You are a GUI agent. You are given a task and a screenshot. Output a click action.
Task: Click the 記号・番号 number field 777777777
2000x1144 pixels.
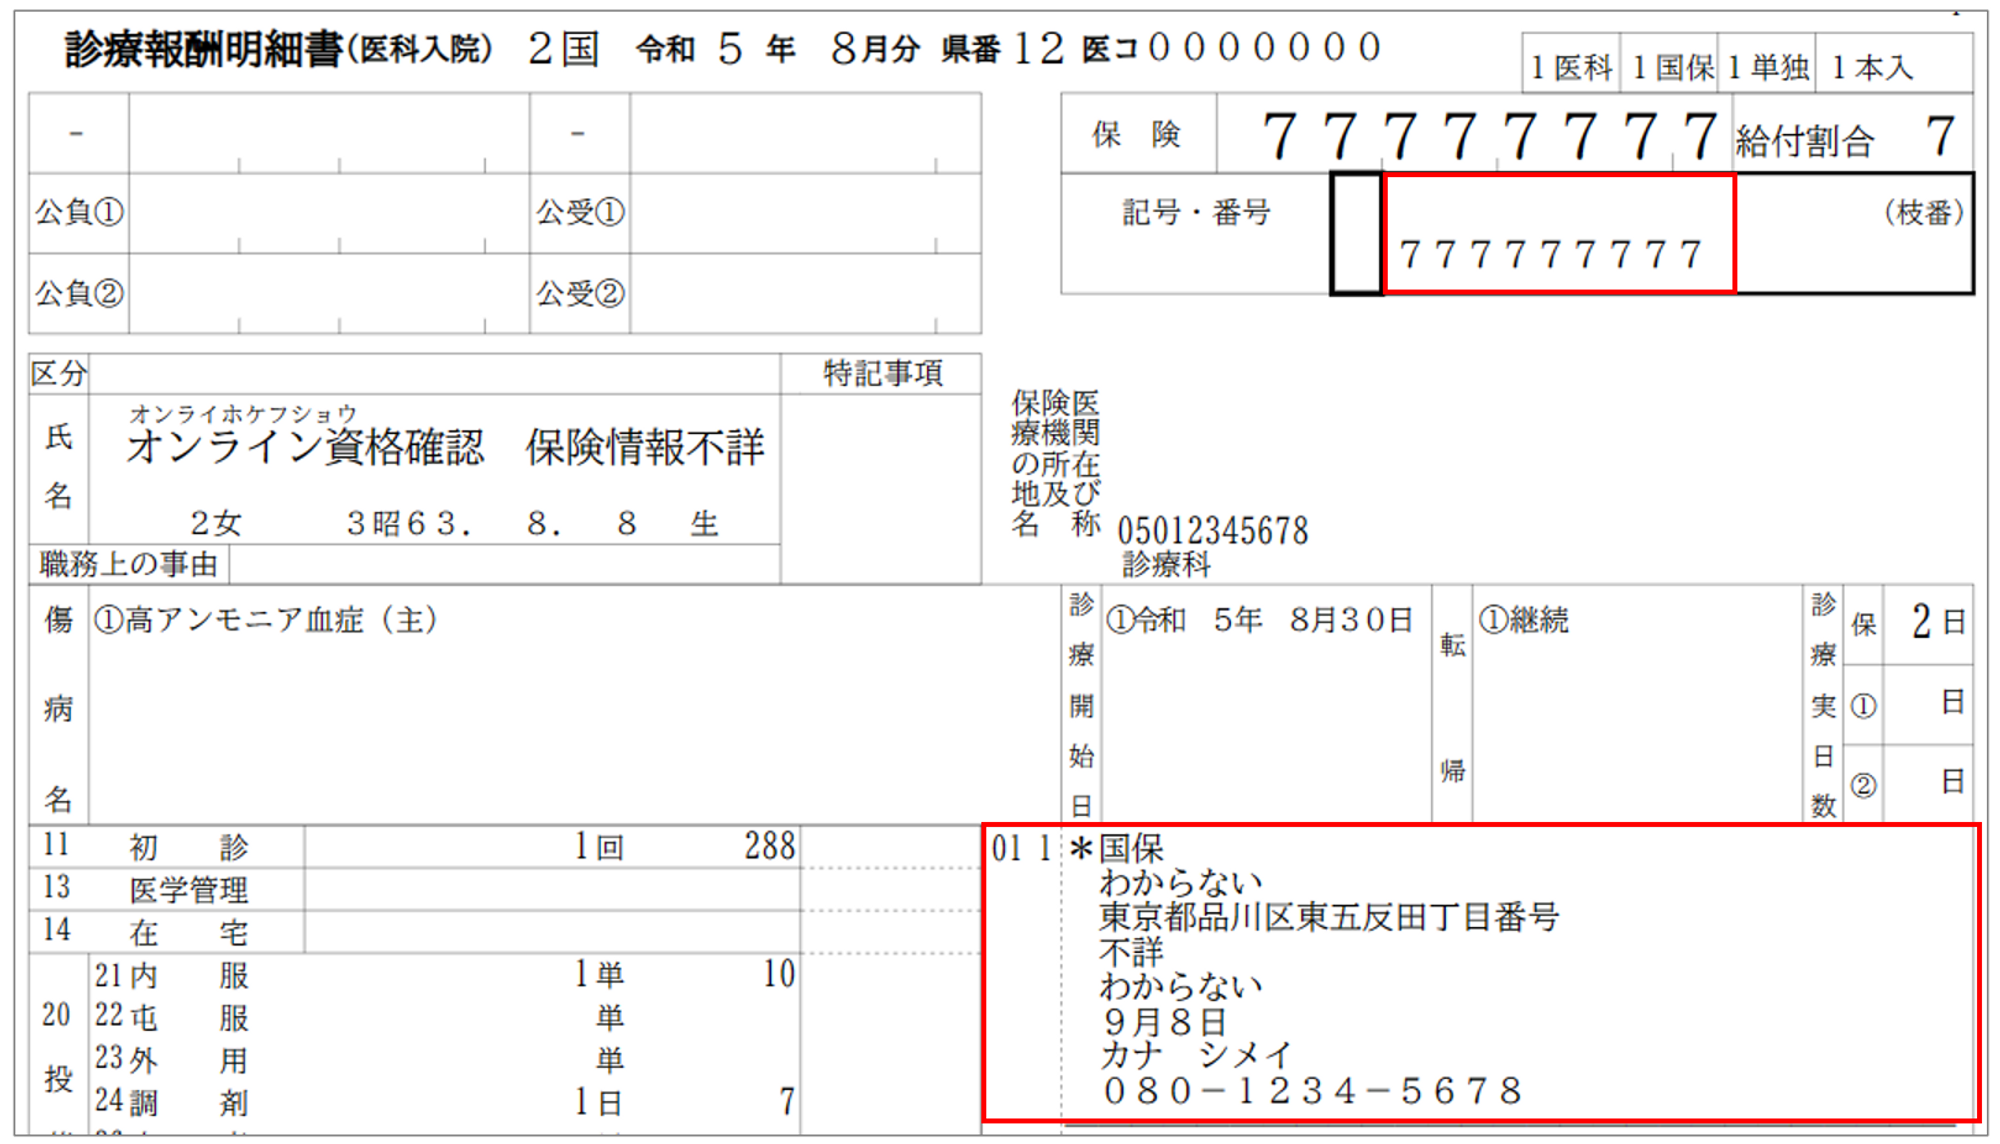click(1549, 254)
